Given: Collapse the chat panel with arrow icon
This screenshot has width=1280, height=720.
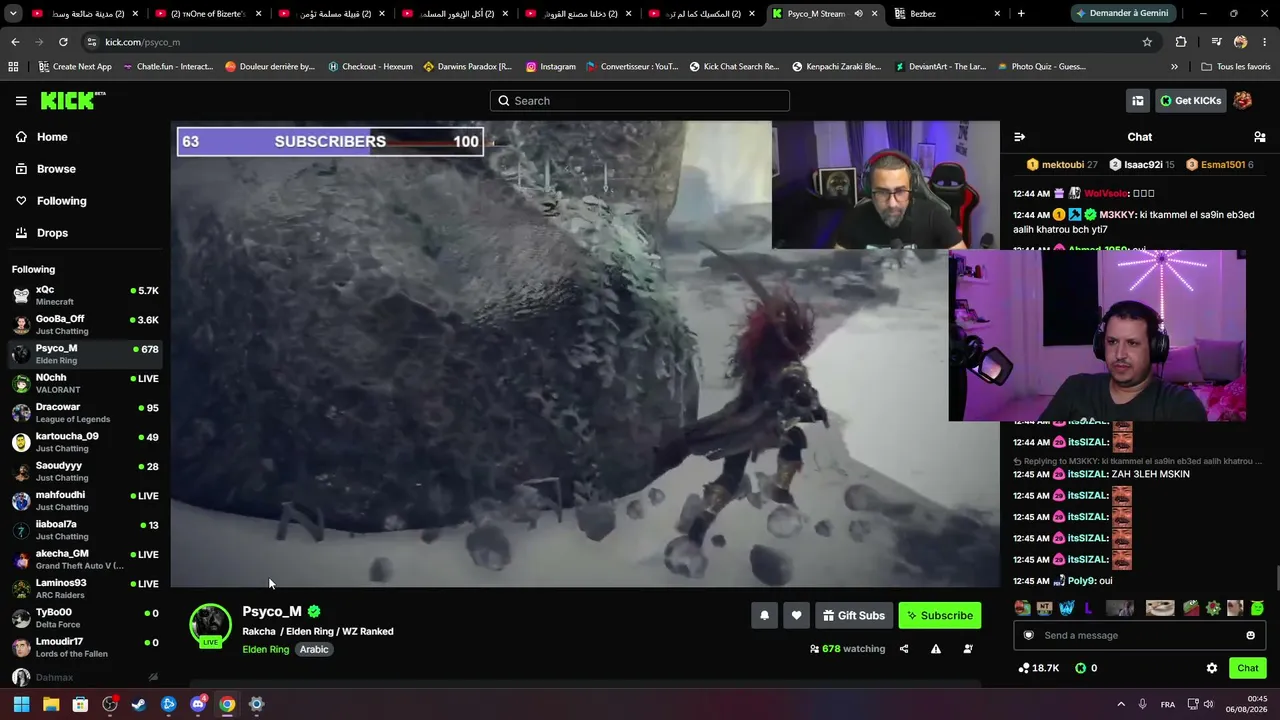Looking at the screenshot, I should pyautogui.click(x=1019, y=137).
